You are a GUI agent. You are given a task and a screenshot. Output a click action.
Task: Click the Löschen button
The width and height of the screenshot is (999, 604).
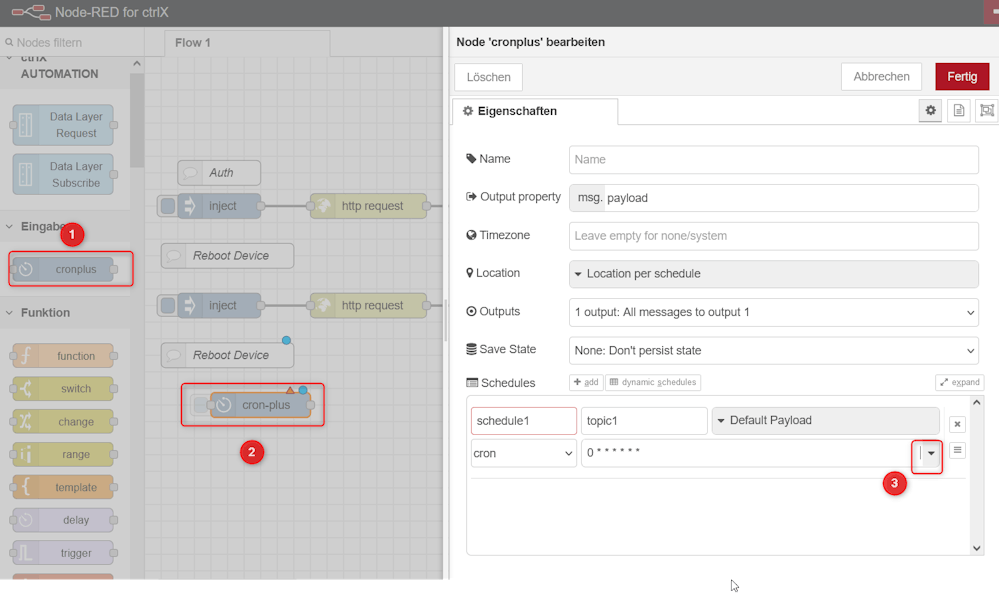[489, 77]
